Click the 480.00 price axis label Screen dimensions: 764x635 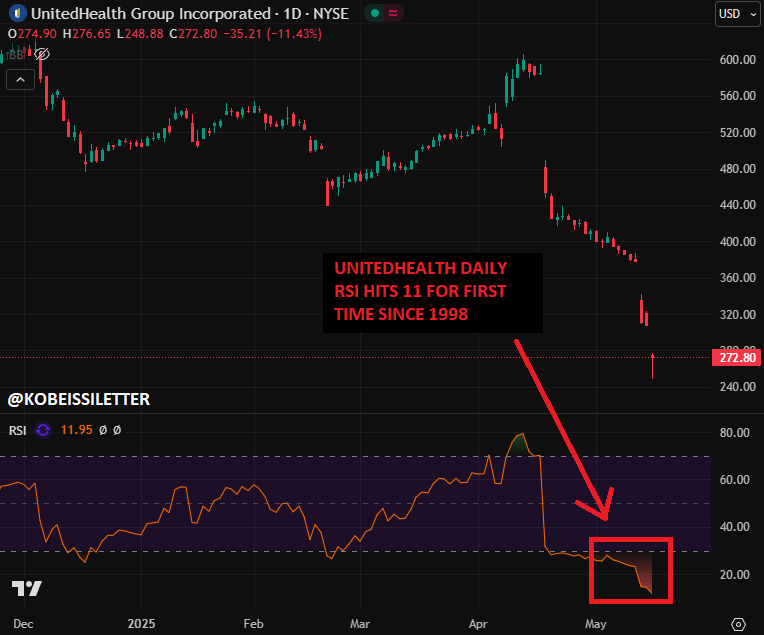point(738,169)
